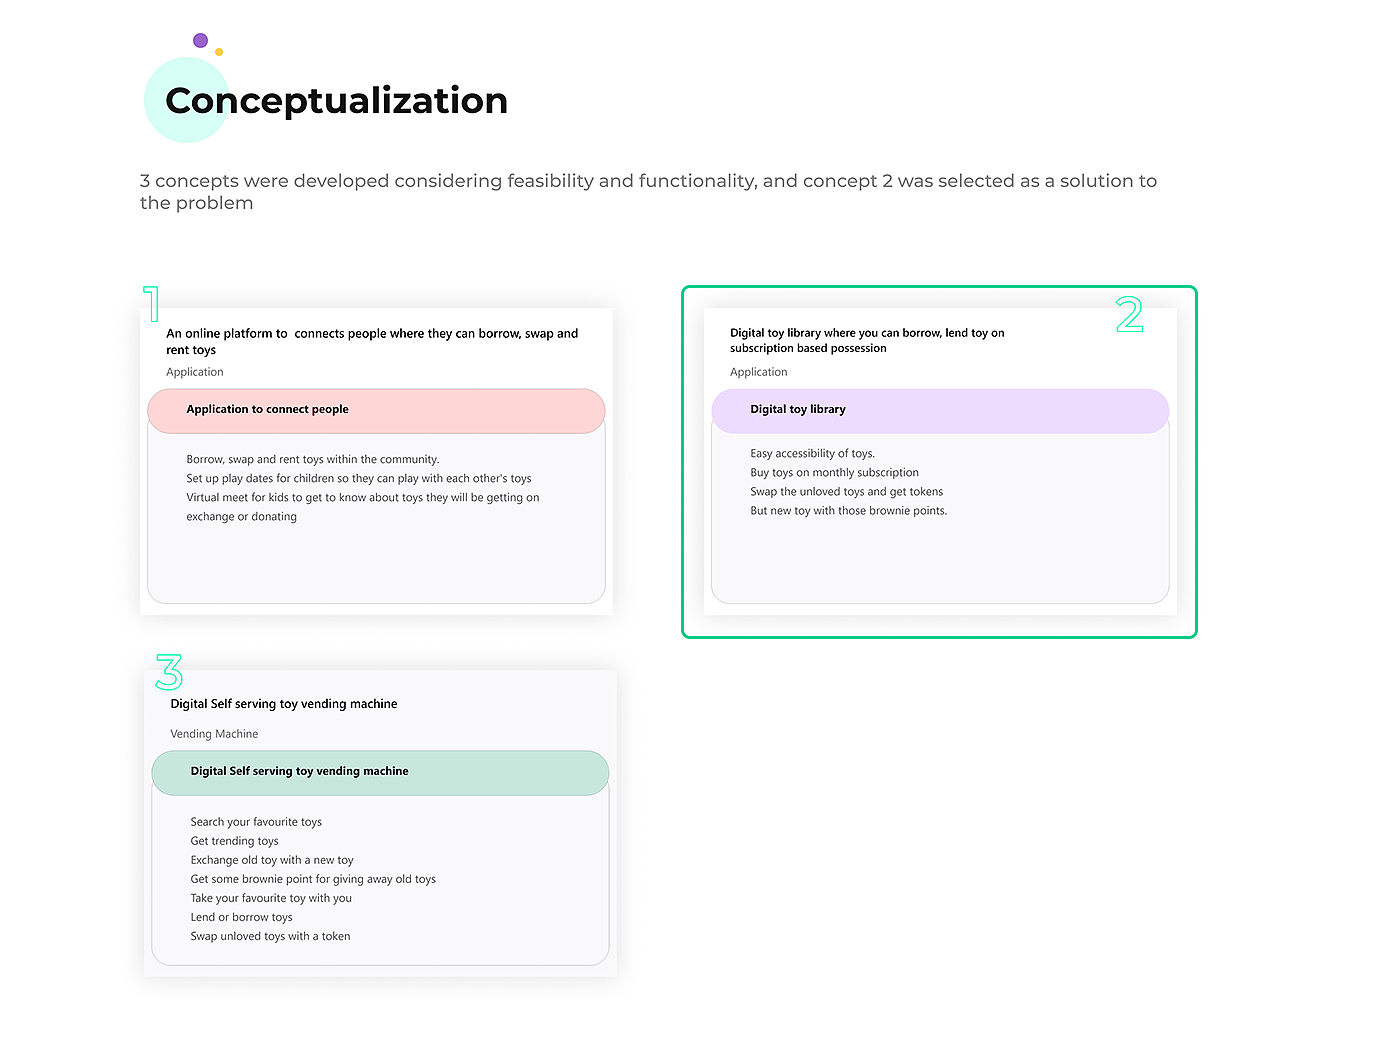This screenshot has height=1060, width=1400.
Task: Click 'Buy toys on monthly subscription' line
Action: (x=834, y=473)
